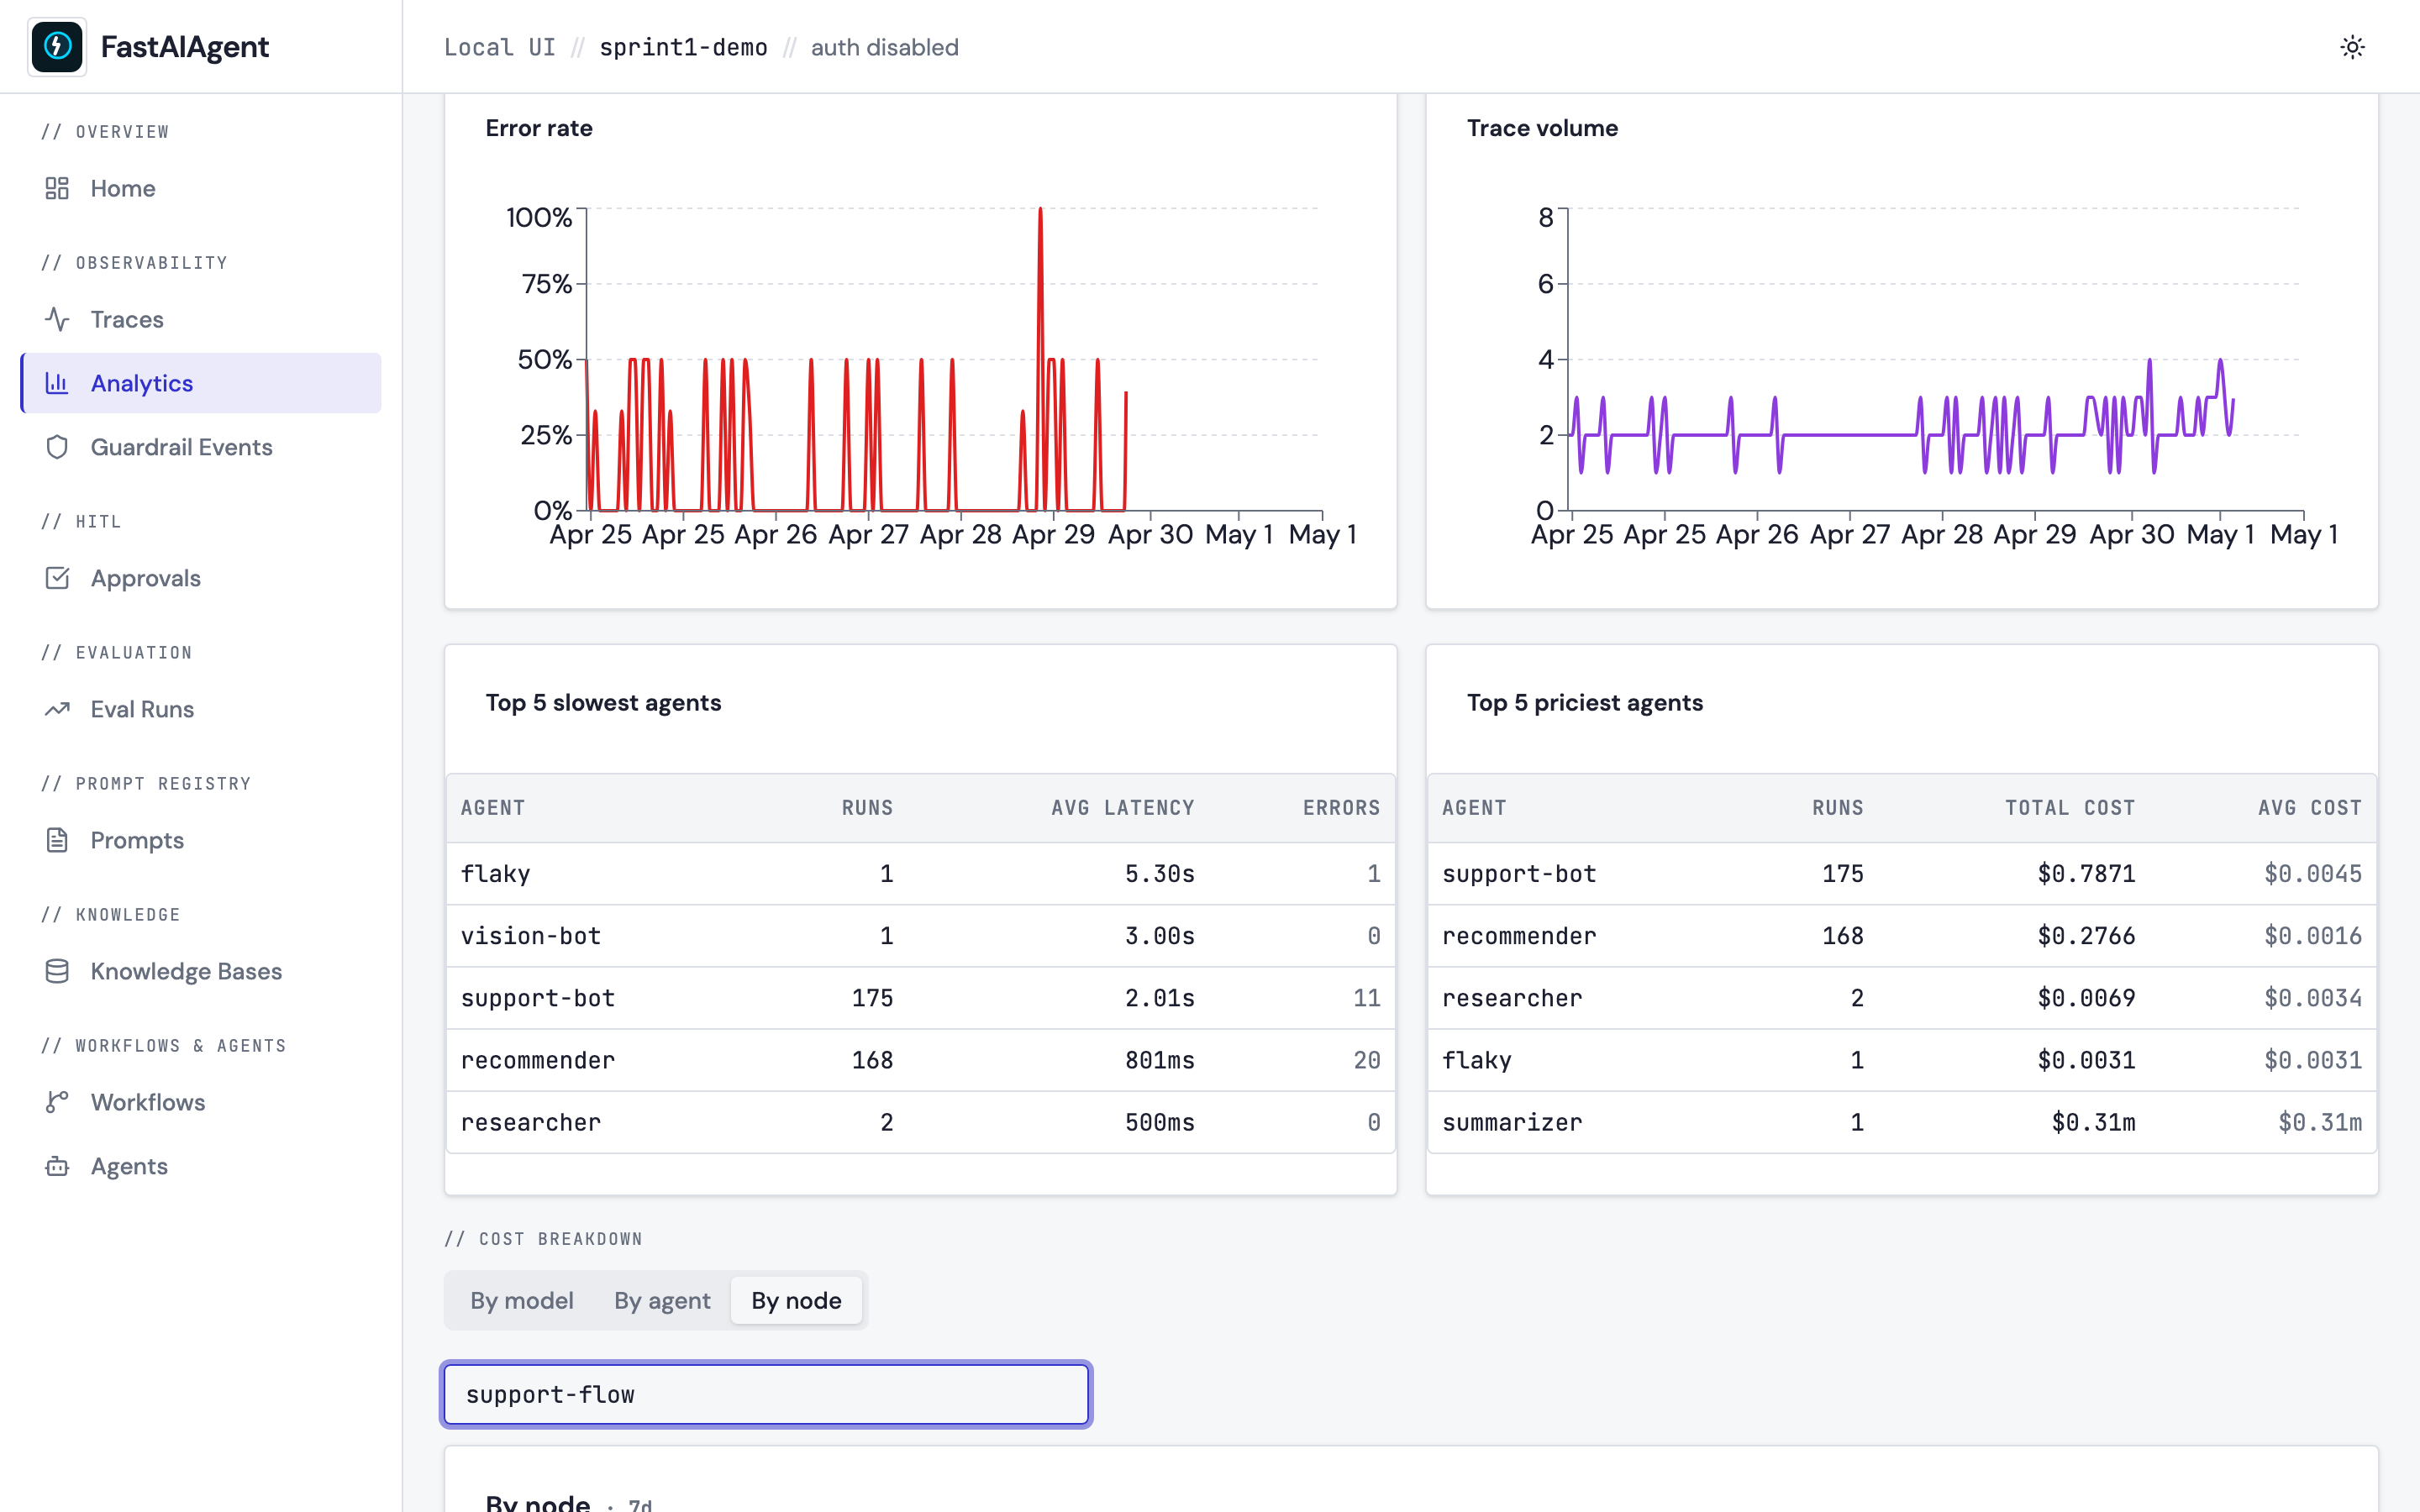Screen dimensions: 2420x1512
Task: Click support-bot in priciest agents table
Action: (1901, 874)
